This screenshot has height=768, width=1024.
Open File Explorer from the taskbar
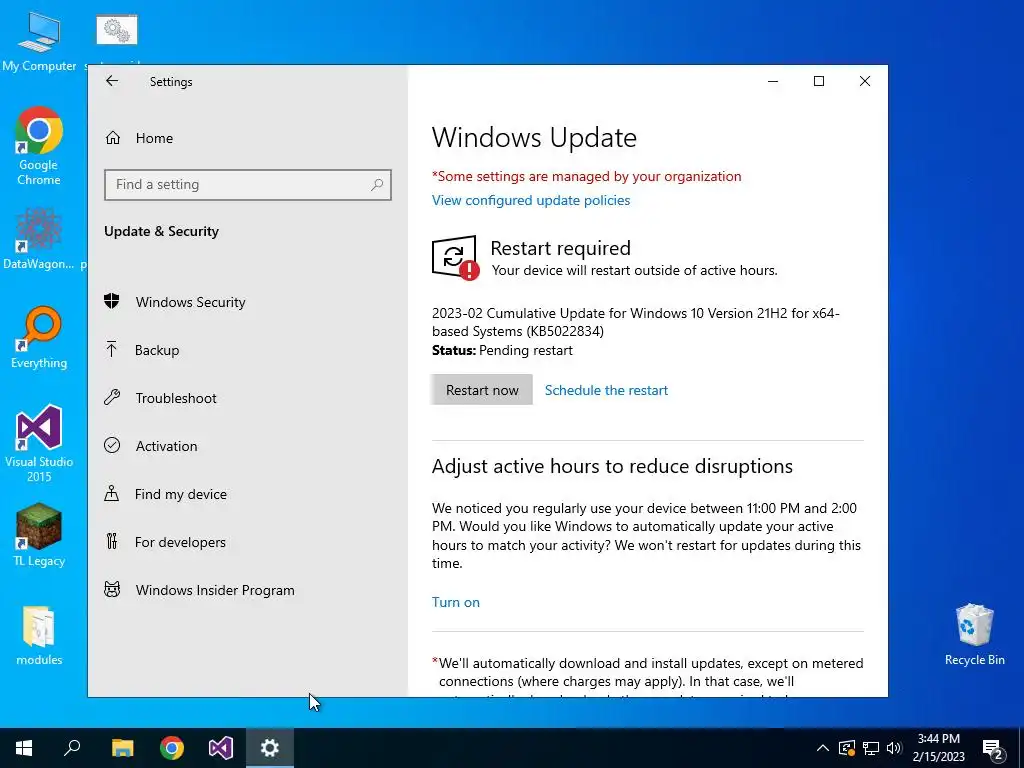pos(122,748)
